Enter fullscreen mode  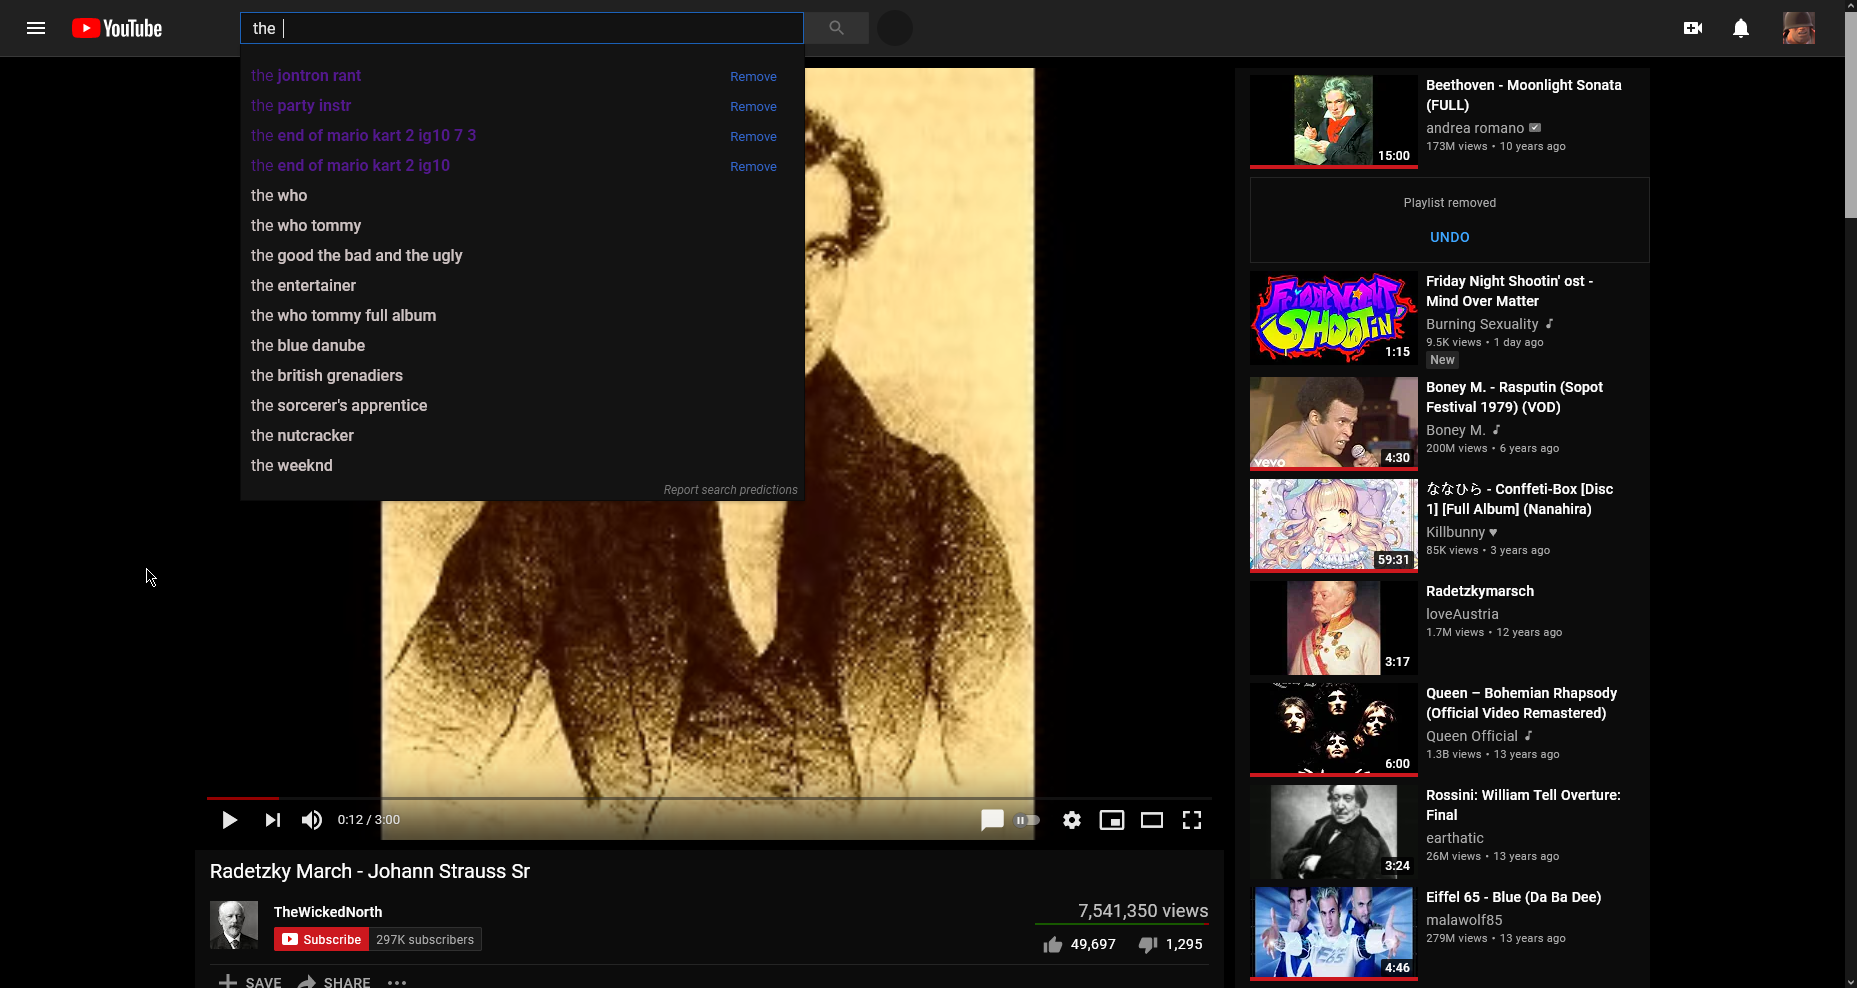pos(1192,820)
